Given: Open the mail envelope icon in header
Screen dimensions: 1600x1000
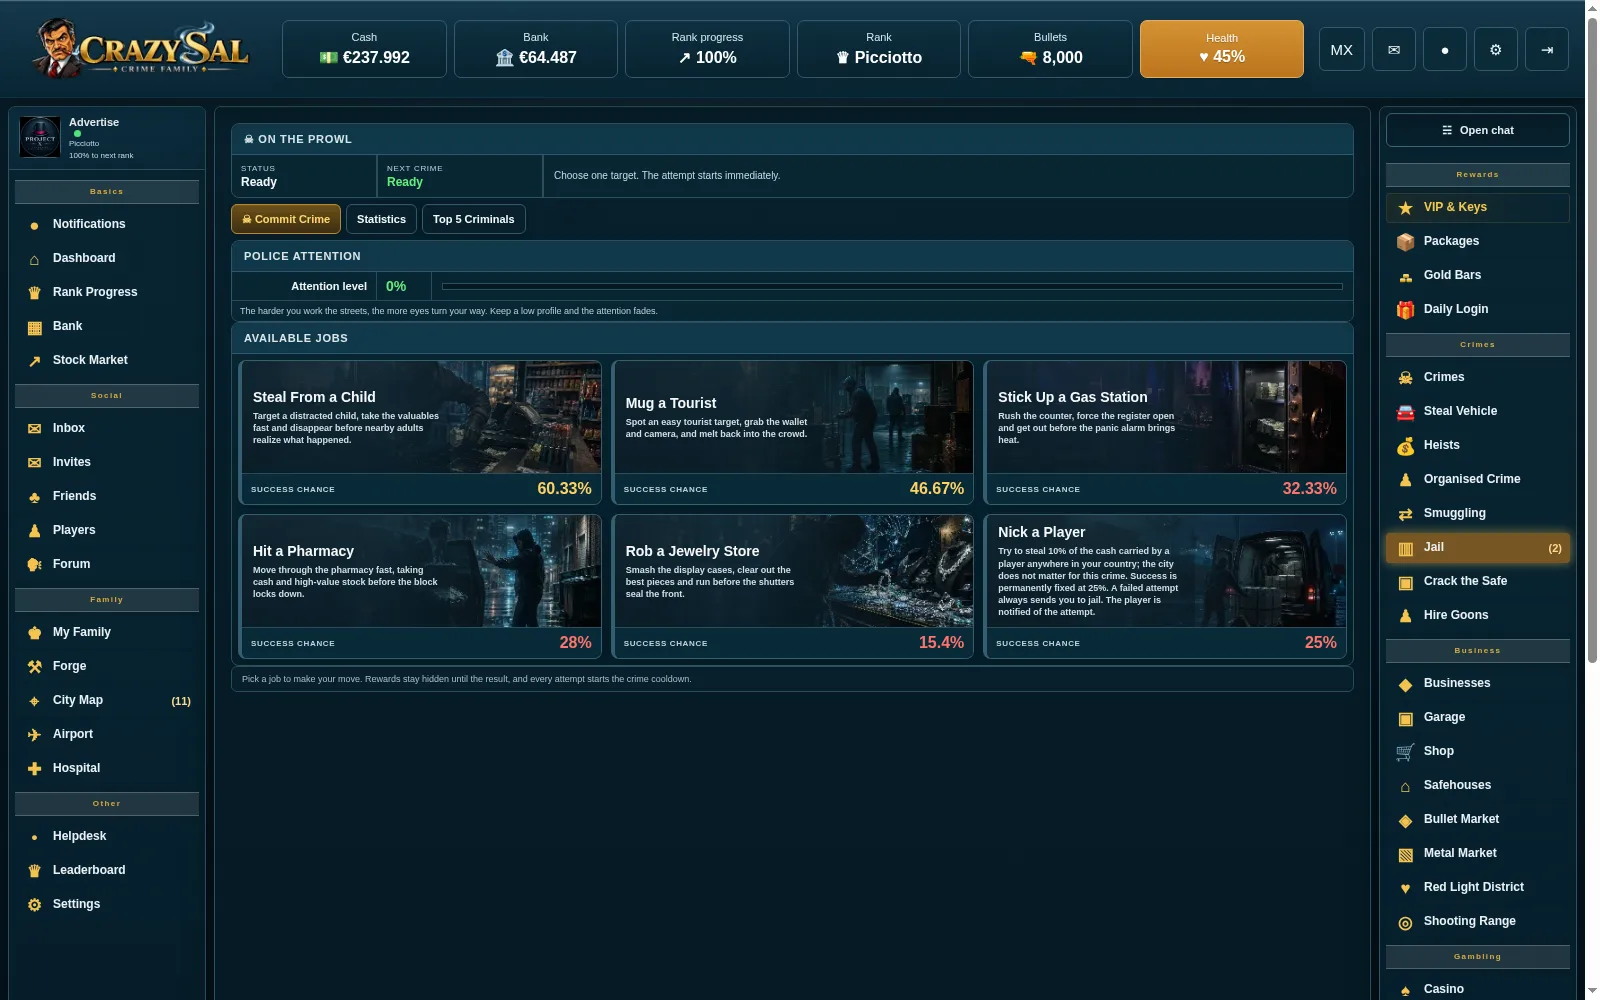Looking at the screenshot, I should tap(1393, 49).
